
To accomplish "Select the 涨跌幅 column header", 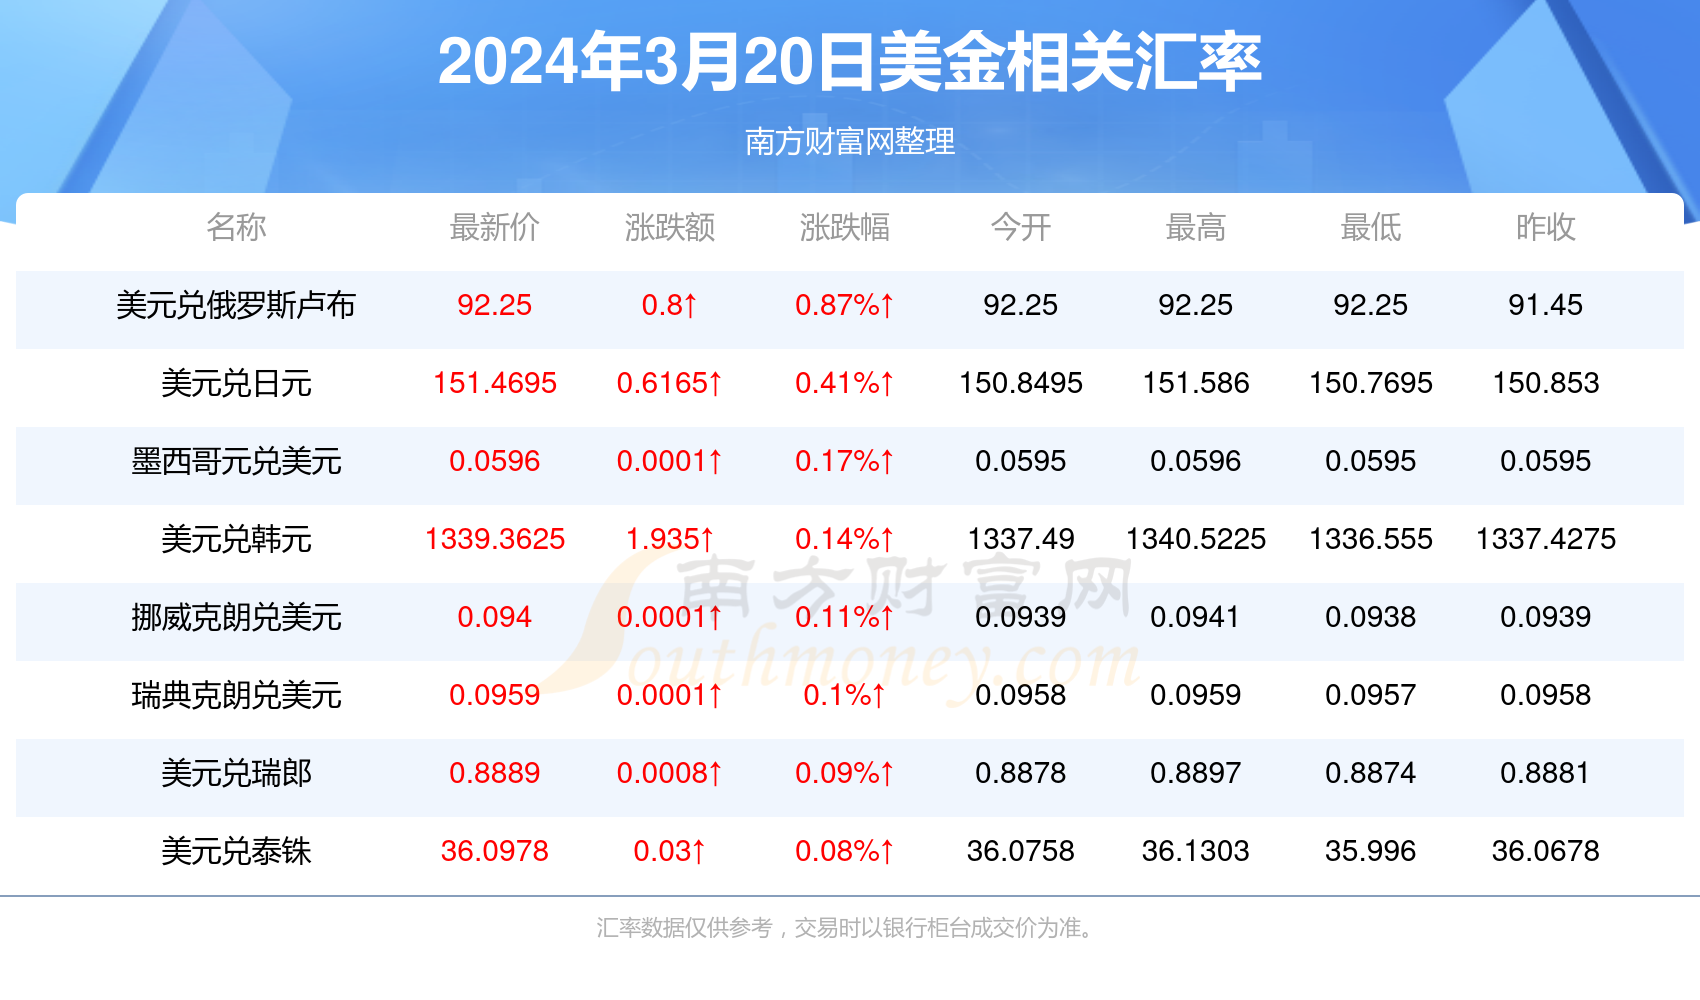I will click(844, 227).
